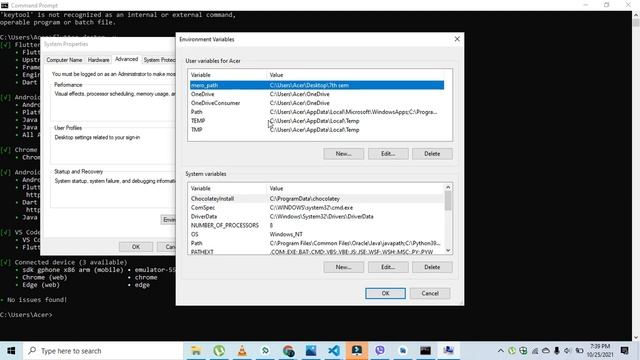The height and width of the screenshot is (360, 640).
Task: Select the OneDriveConsumer user variable
Action: click(317, 103)
